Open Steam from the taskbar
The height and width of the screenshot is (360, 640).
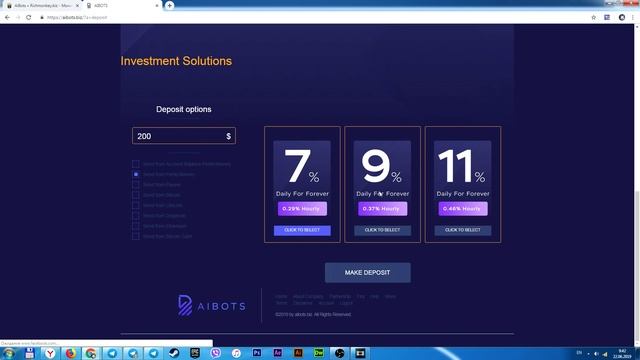(174, 353)
